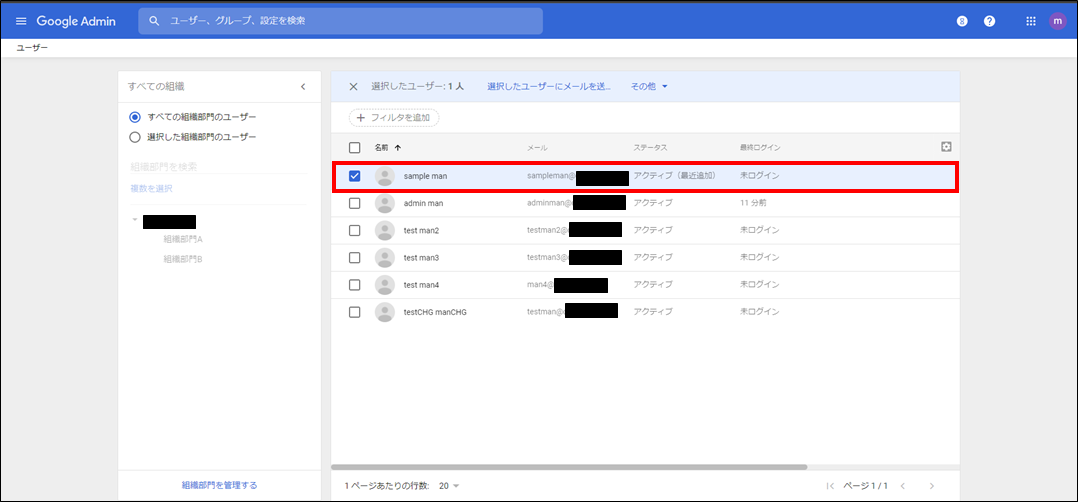Select 選択した組織部門のユーザー radio button

pyautogui.click(x=135, y=137)
